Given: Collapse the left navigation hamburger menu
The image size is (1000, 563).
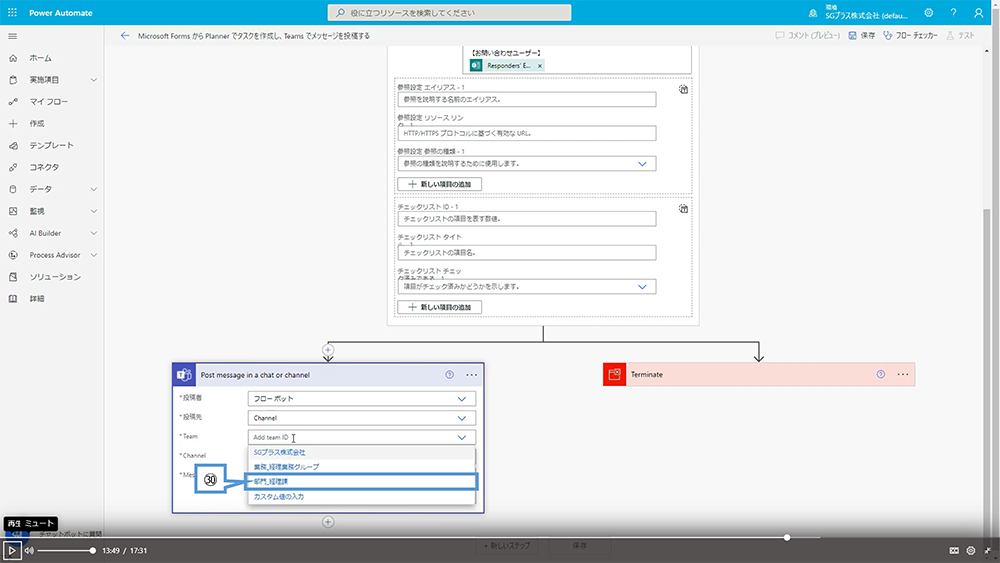Looking at the screenshot, I should click(12, 36).
